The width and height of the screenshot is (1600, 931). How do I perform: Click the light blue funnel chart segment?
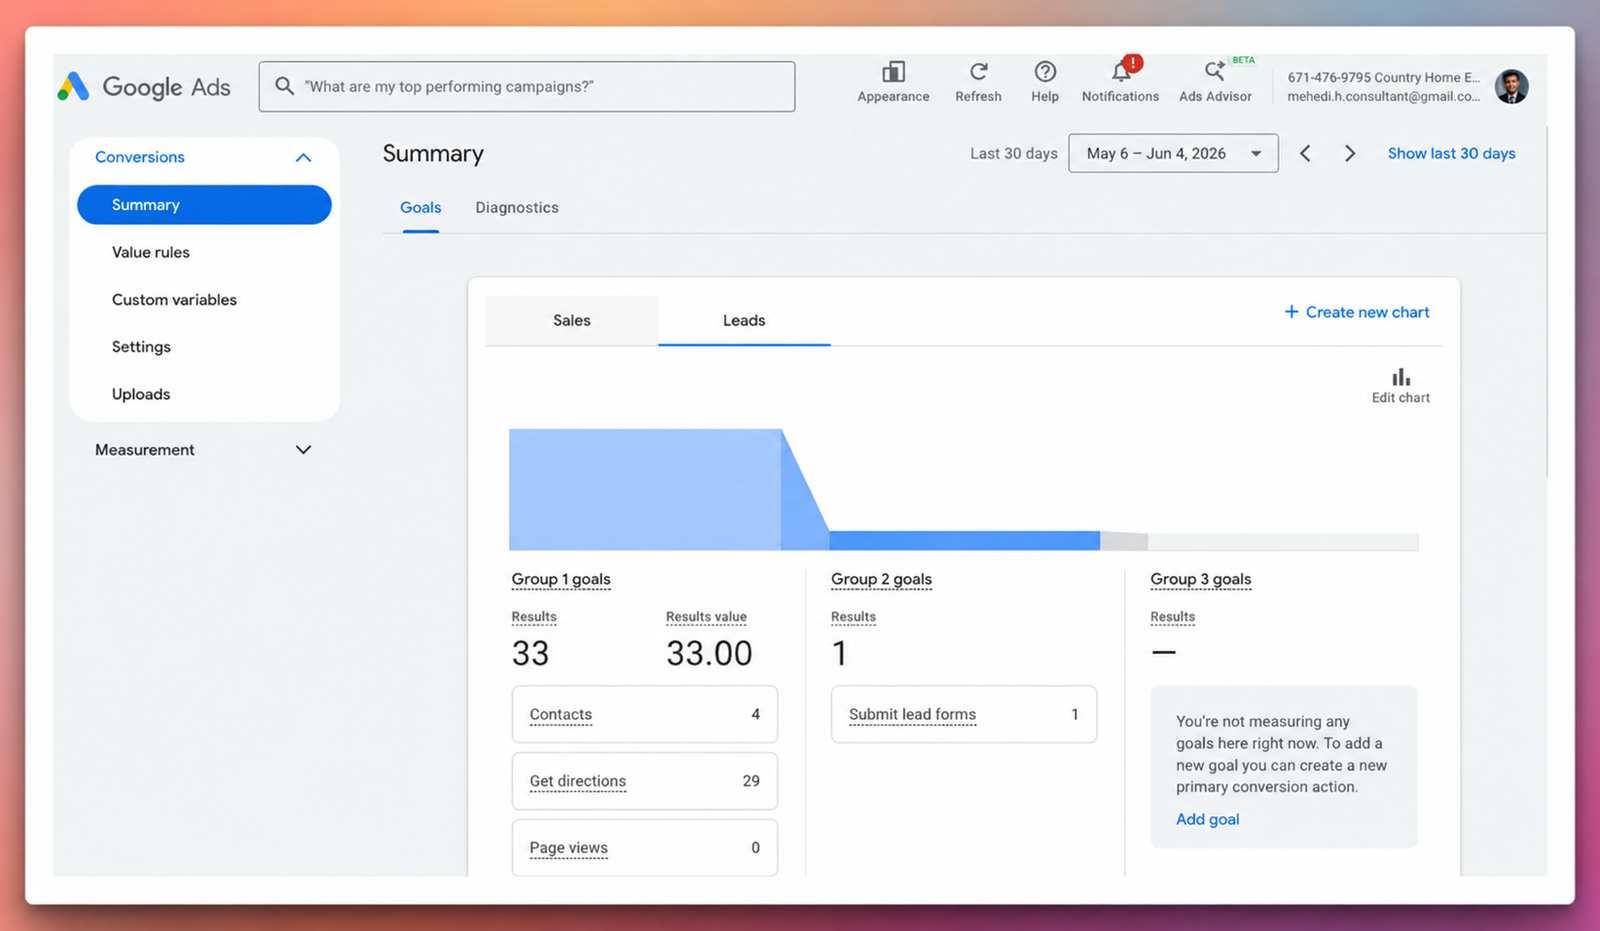(x=645, y=490)
